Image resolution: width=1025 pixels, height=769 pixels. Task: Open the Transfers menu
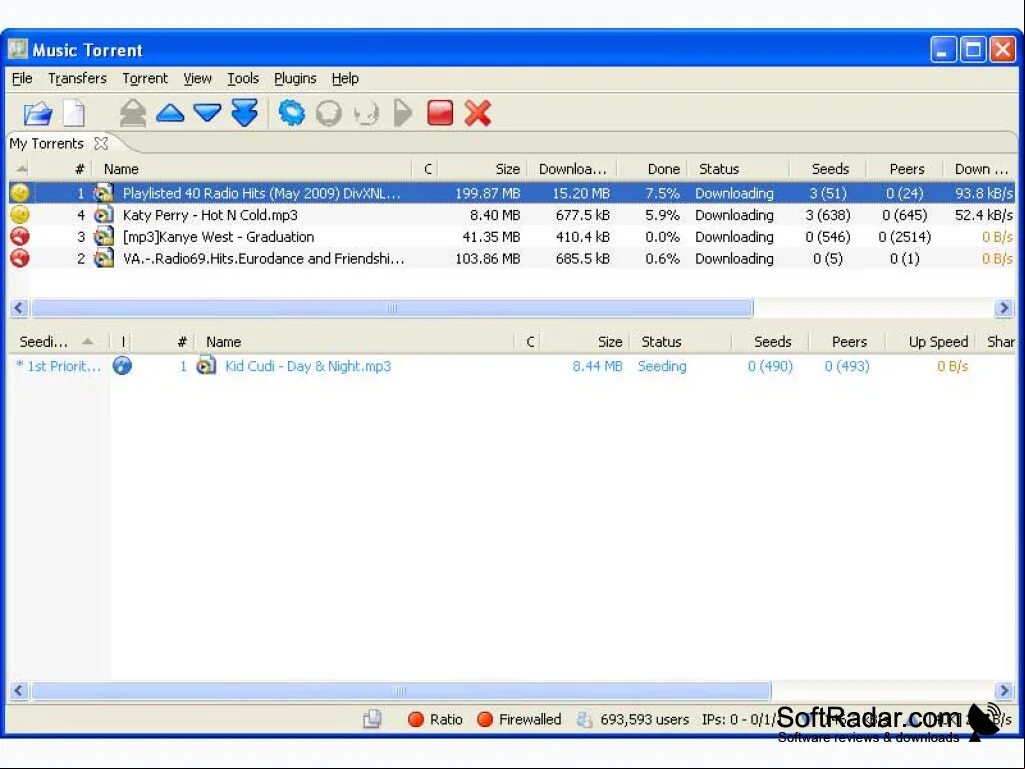click(x=77, y=78)
